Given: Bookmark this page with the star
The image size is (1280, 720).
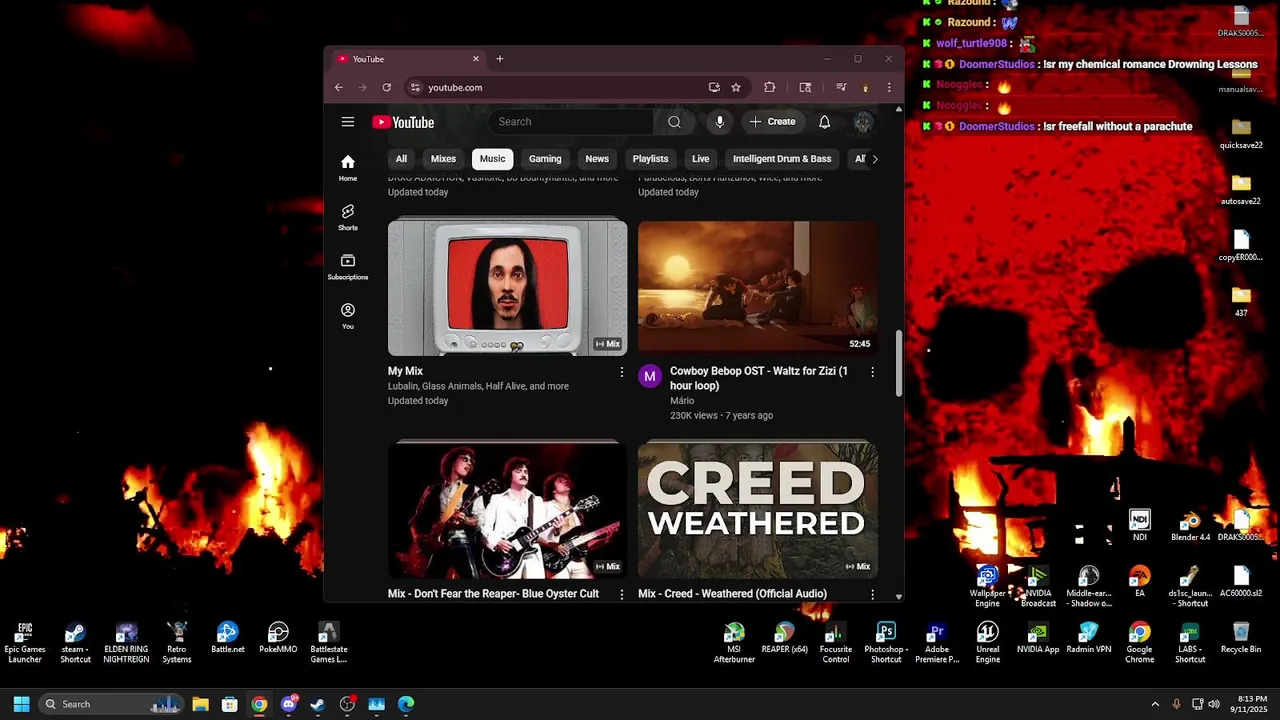Looking at the screenshot, I should pos(736,87).
